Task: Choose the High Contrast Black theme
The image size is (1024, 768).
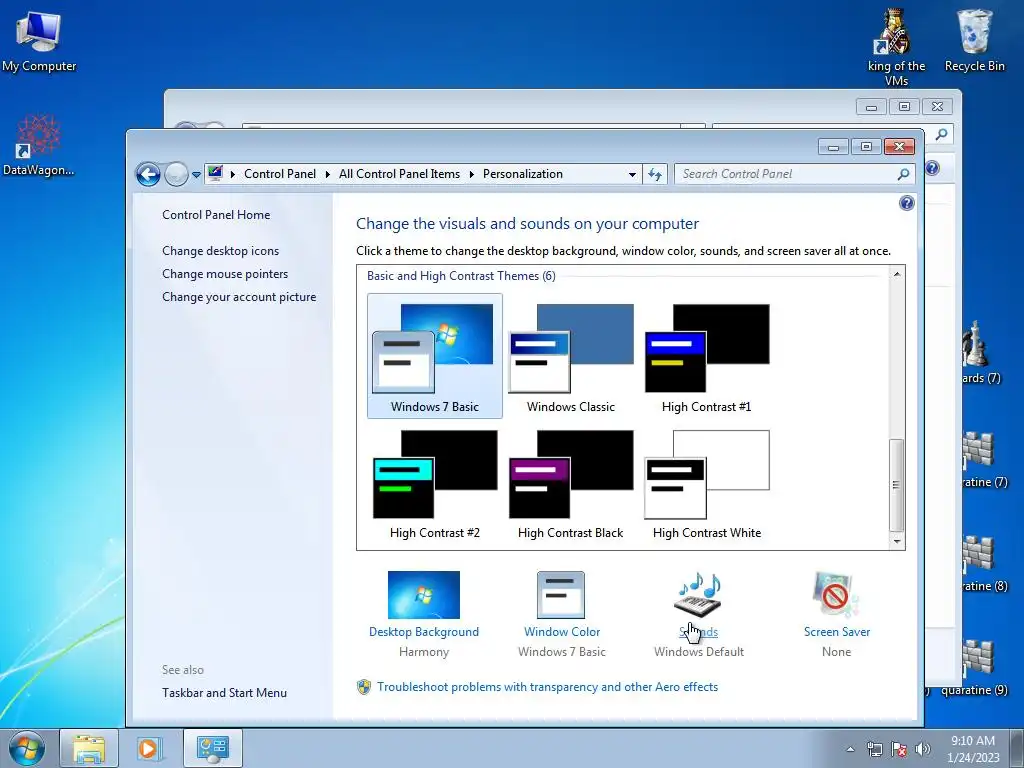Action: (x=571, y=482)
